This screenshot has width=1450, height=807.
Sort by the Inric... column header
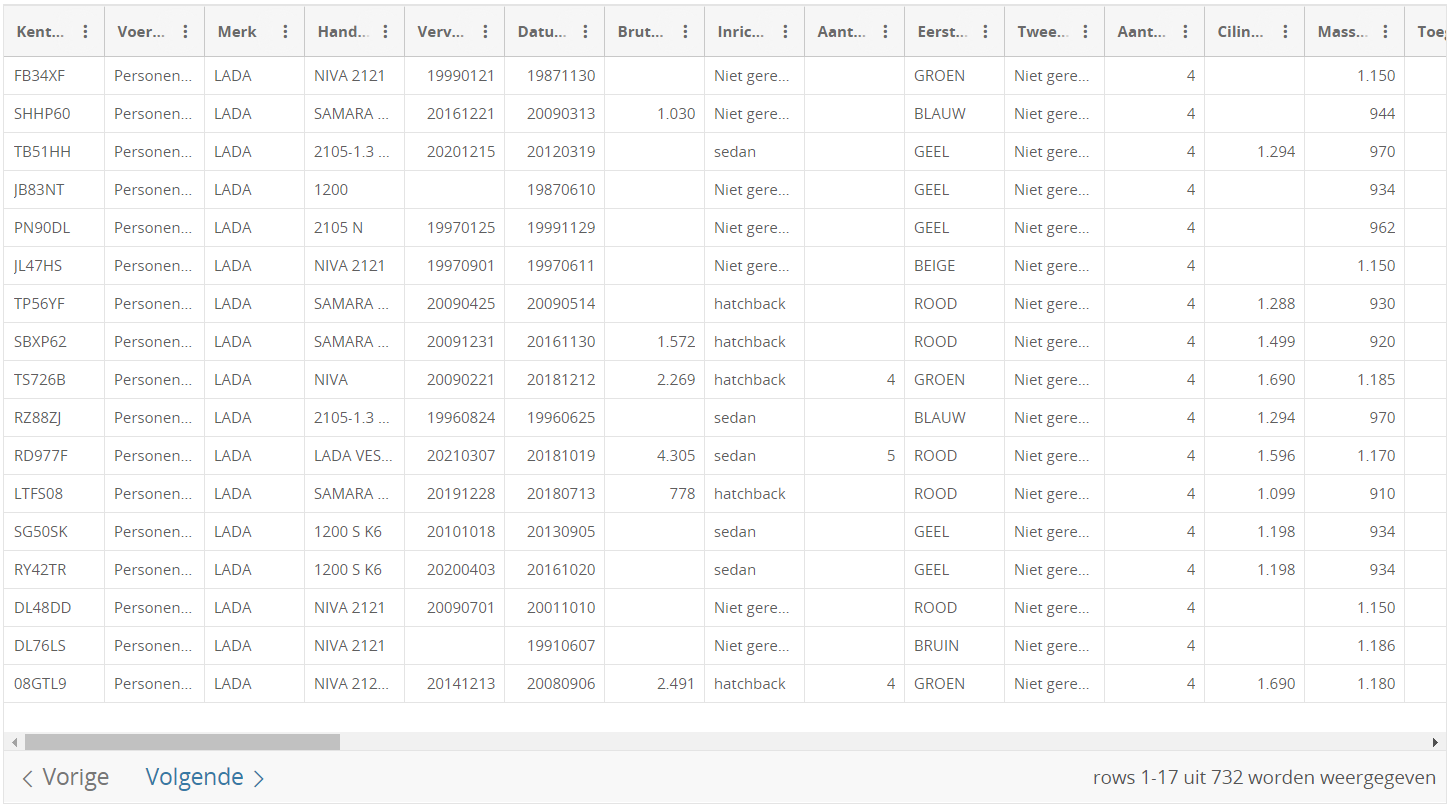click(x=741, y=32)
